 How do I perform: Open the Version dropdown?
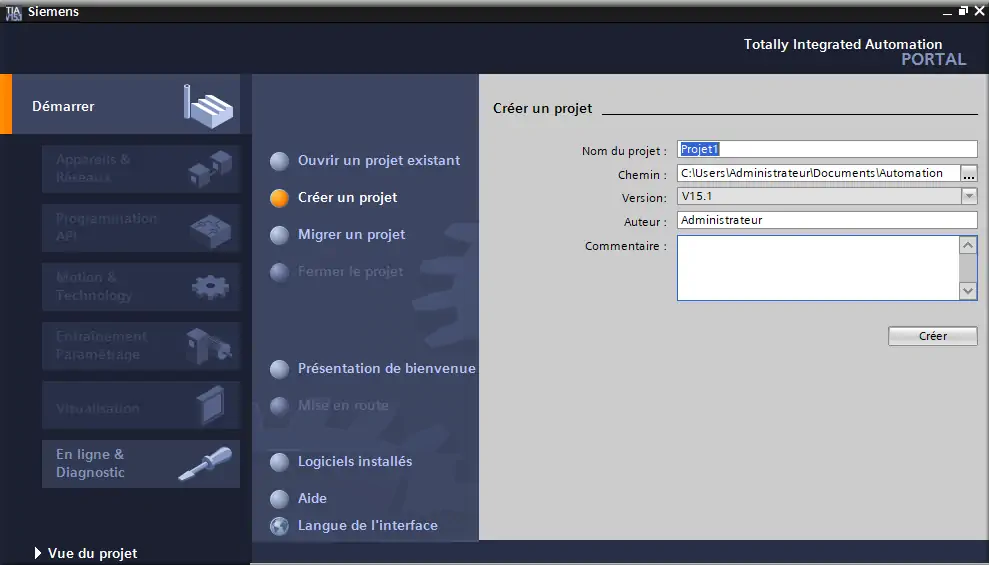point(969,196)
